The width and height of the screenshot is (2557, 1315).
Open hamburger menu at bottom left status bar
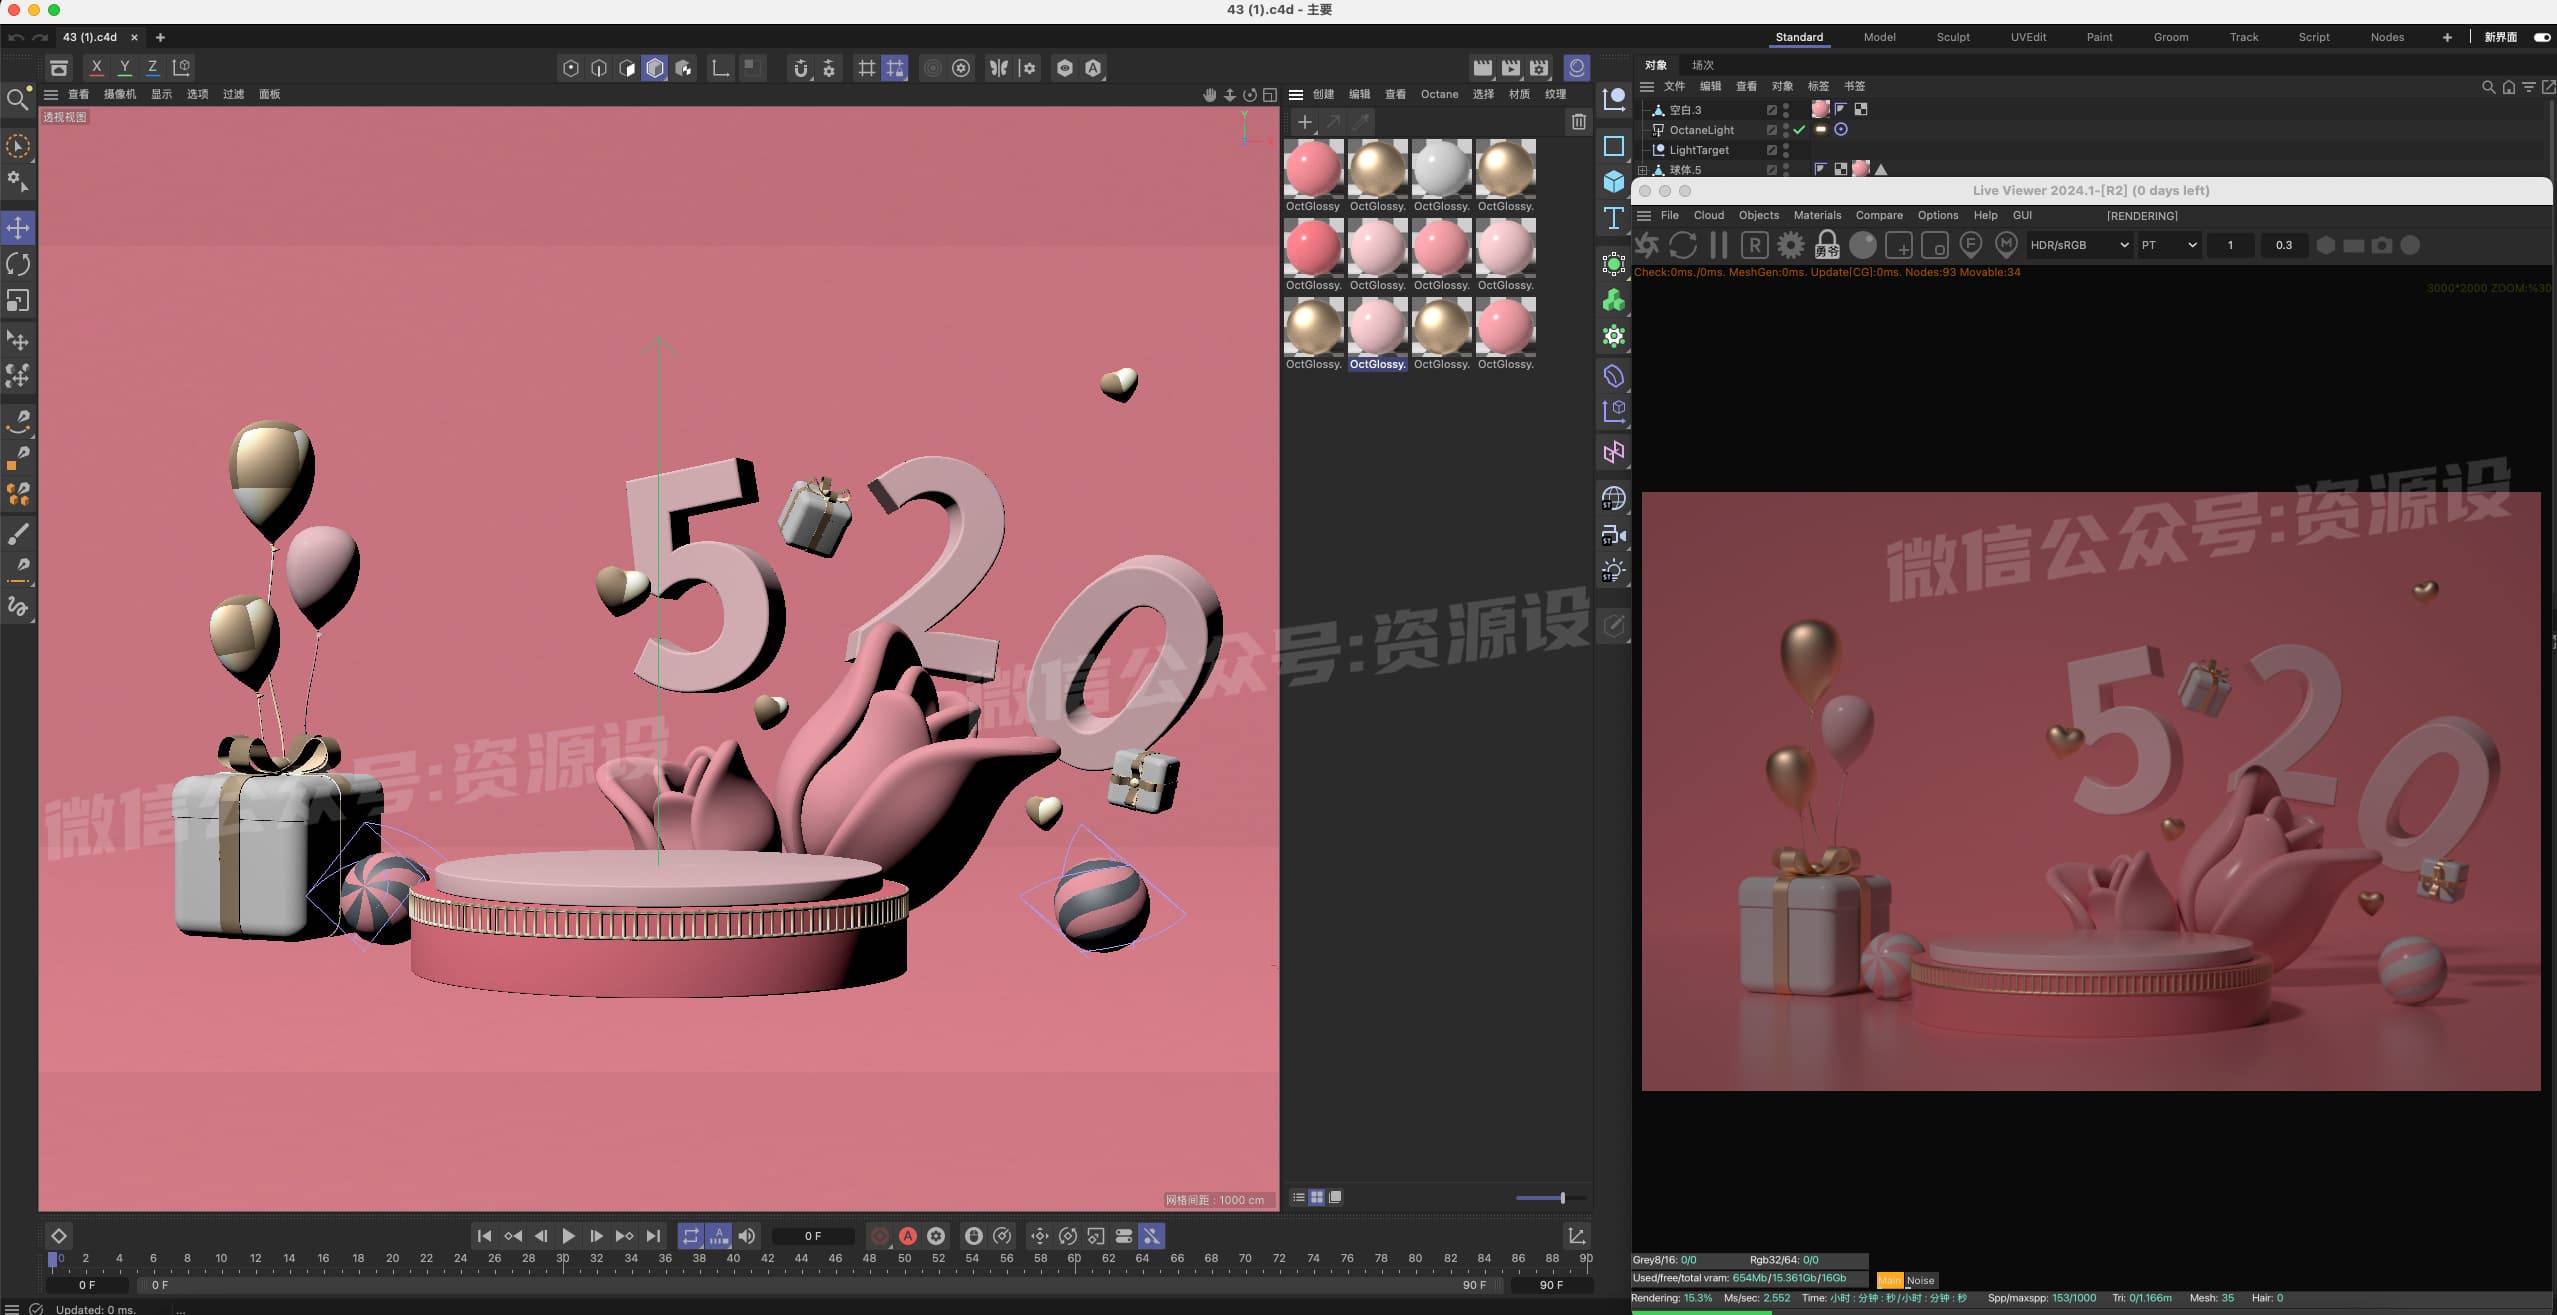coord(12,1308)
